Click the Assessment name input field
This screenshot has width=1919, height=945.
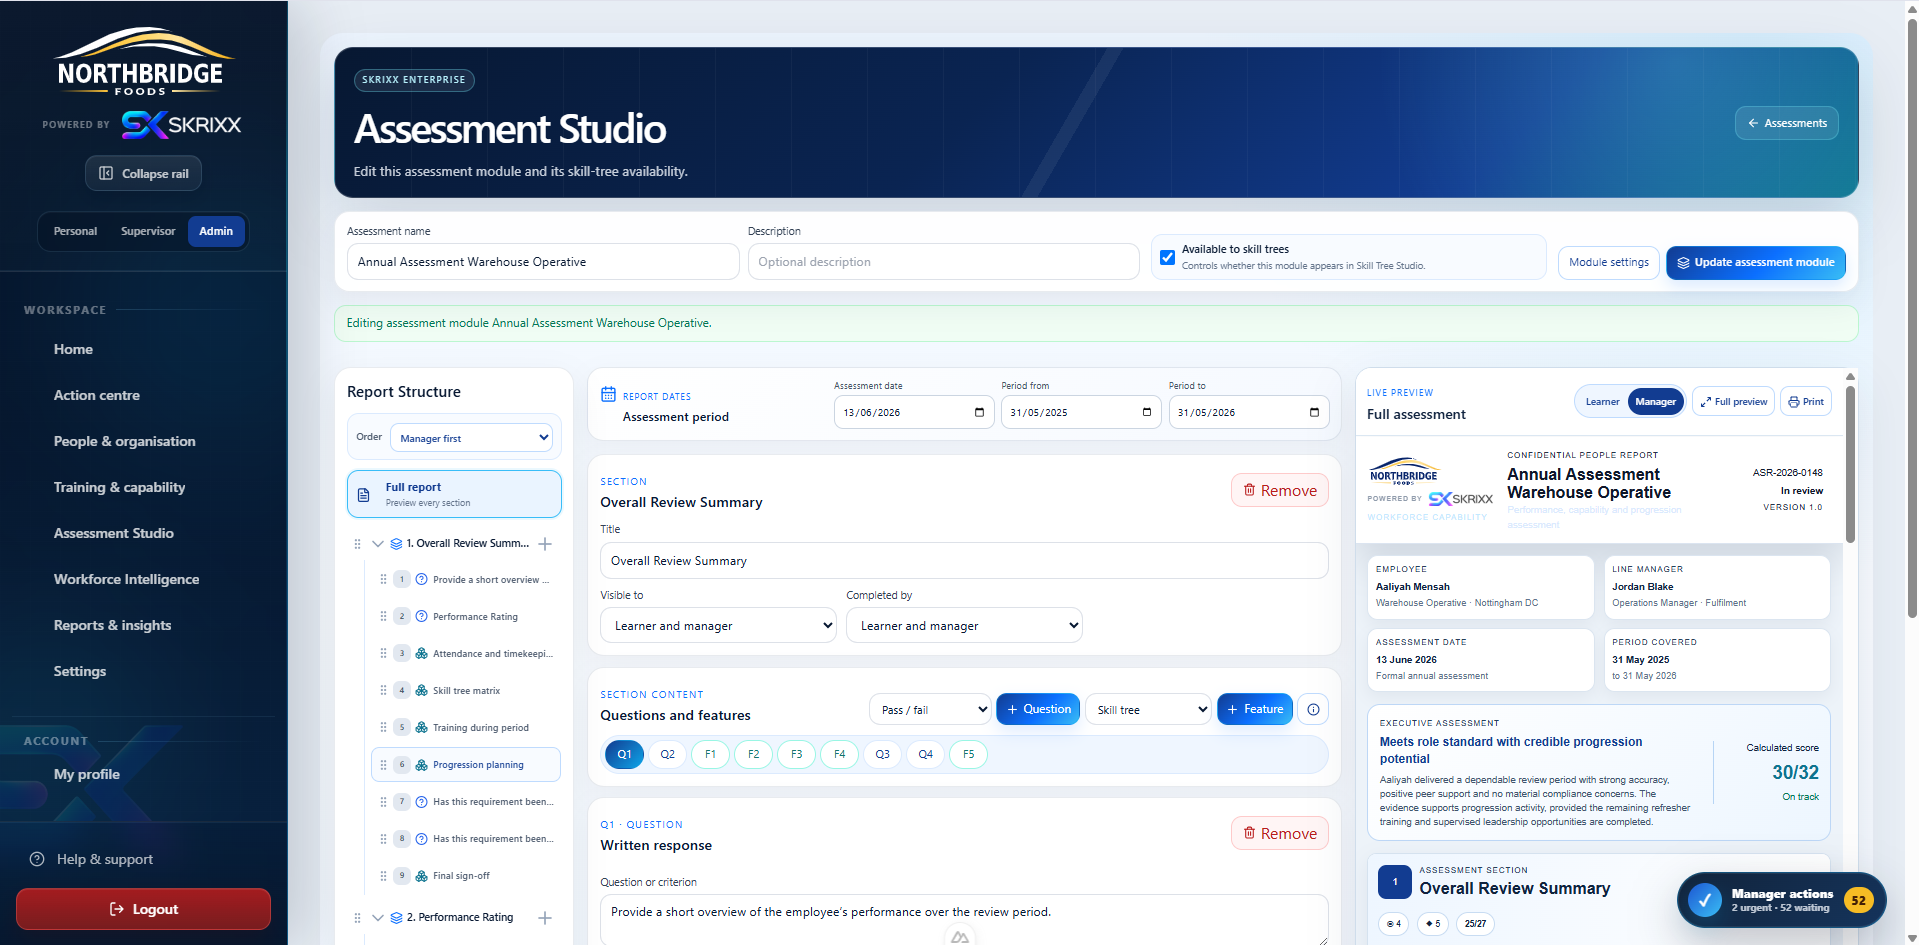543,262
